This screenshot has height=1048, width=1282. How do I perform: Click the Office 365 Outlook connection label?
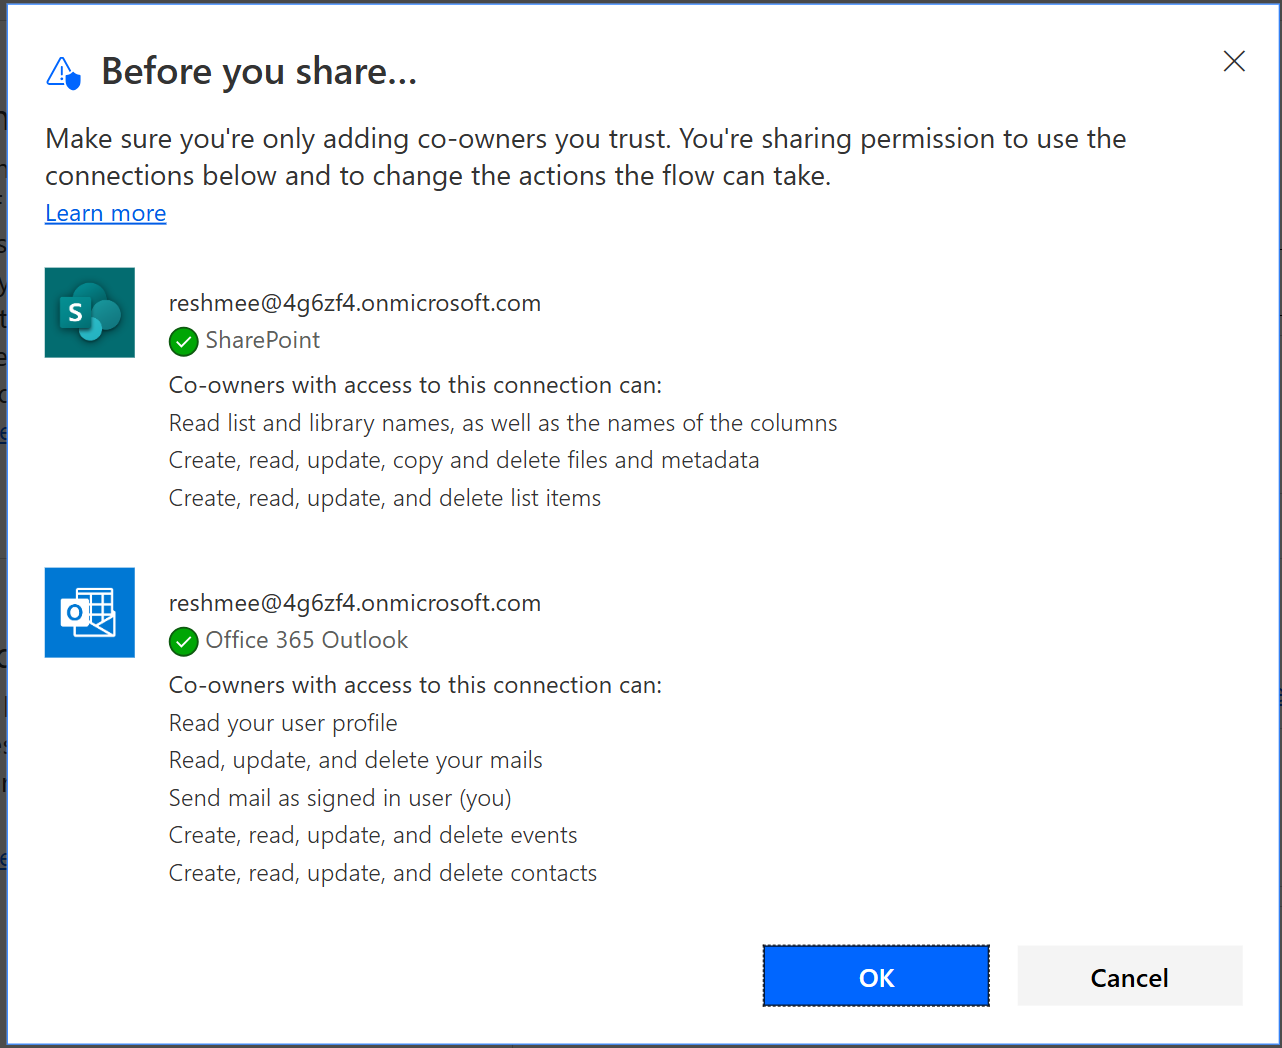point(306,640)
